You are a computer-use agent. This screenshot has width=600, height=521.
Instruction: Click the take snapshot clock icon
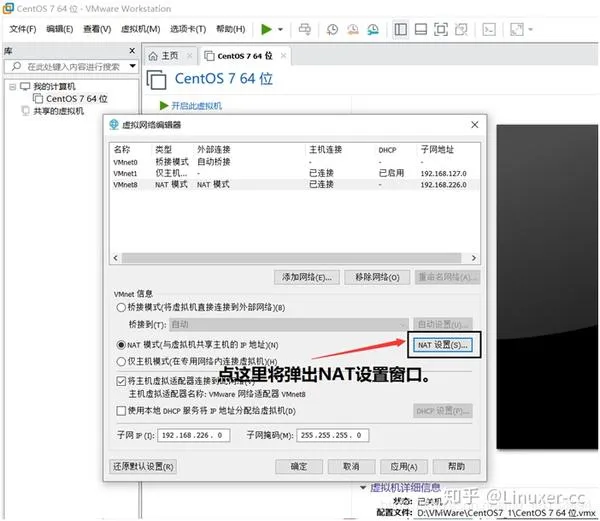[x=332, y=29]
